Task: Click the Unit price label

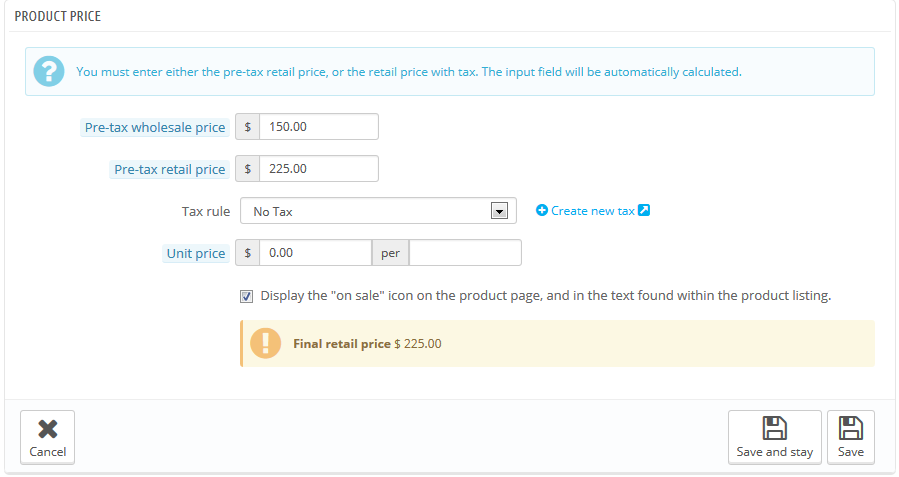Action: [x=196, y=253]
